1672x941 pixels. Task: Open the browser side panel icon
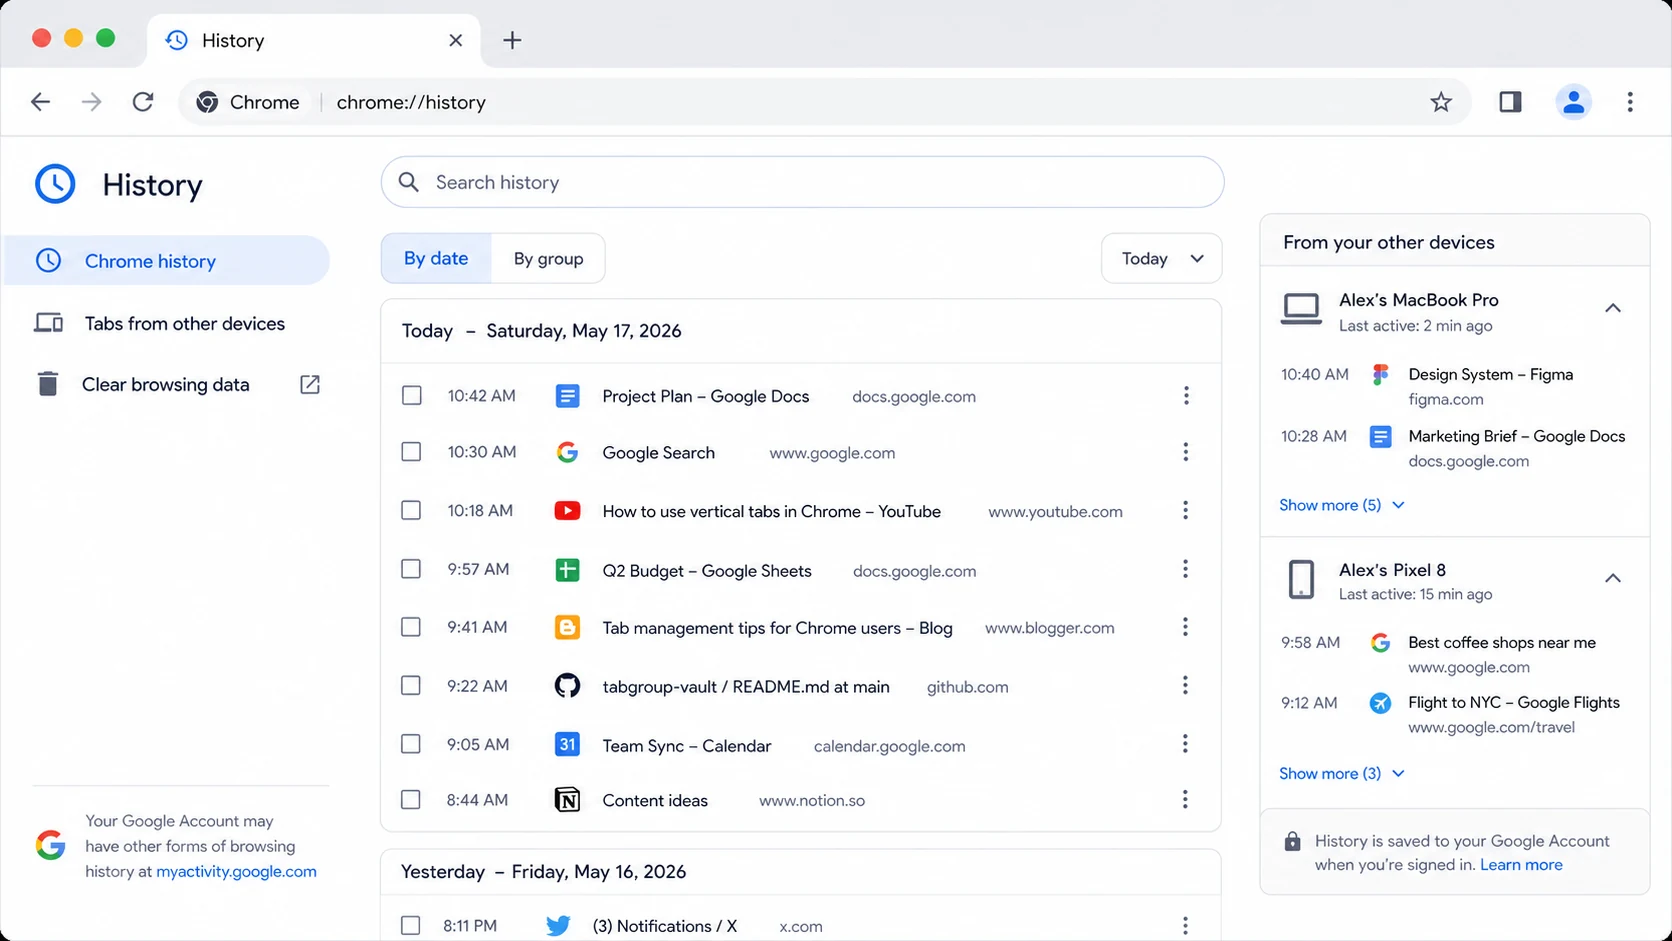1510,102
